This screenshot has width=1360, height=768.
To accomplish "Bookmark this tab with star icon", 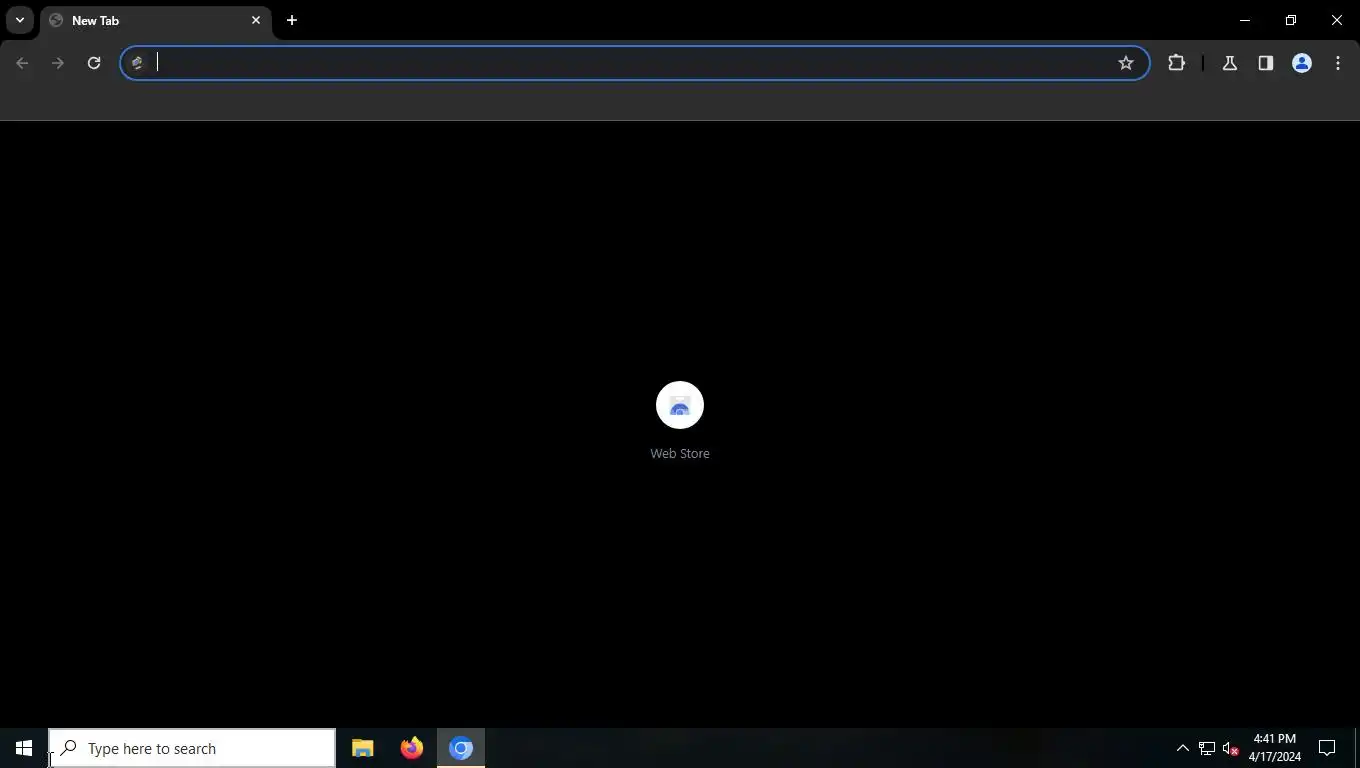I will point(1126,63).
